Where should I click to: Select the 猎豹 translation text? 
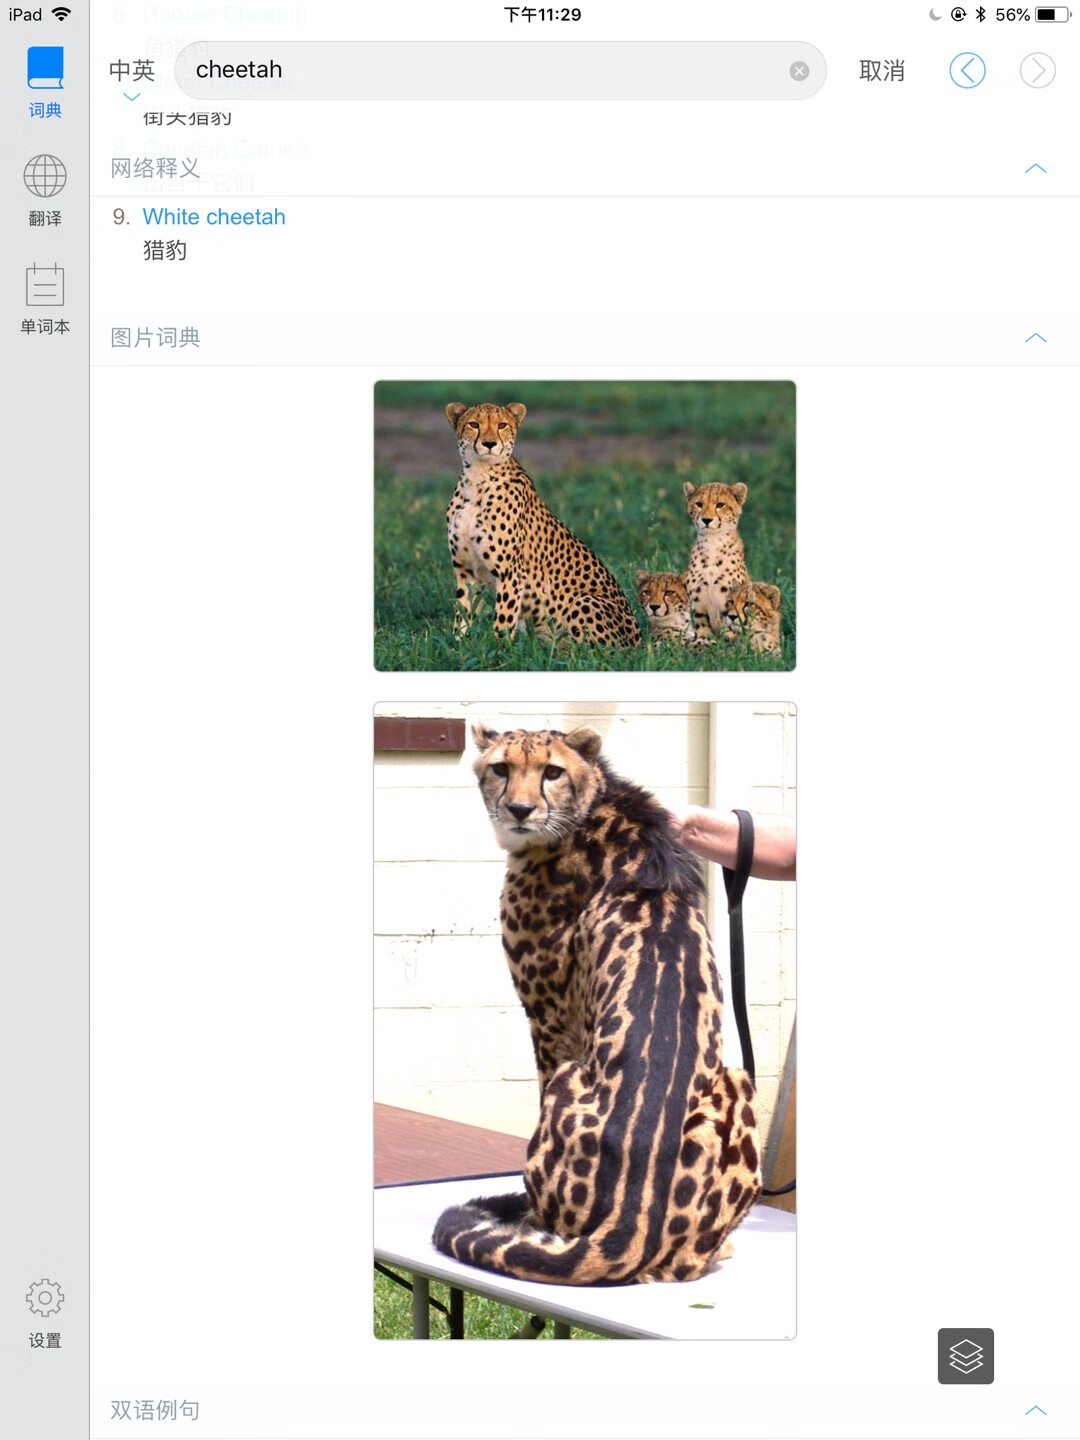[165, 251]
